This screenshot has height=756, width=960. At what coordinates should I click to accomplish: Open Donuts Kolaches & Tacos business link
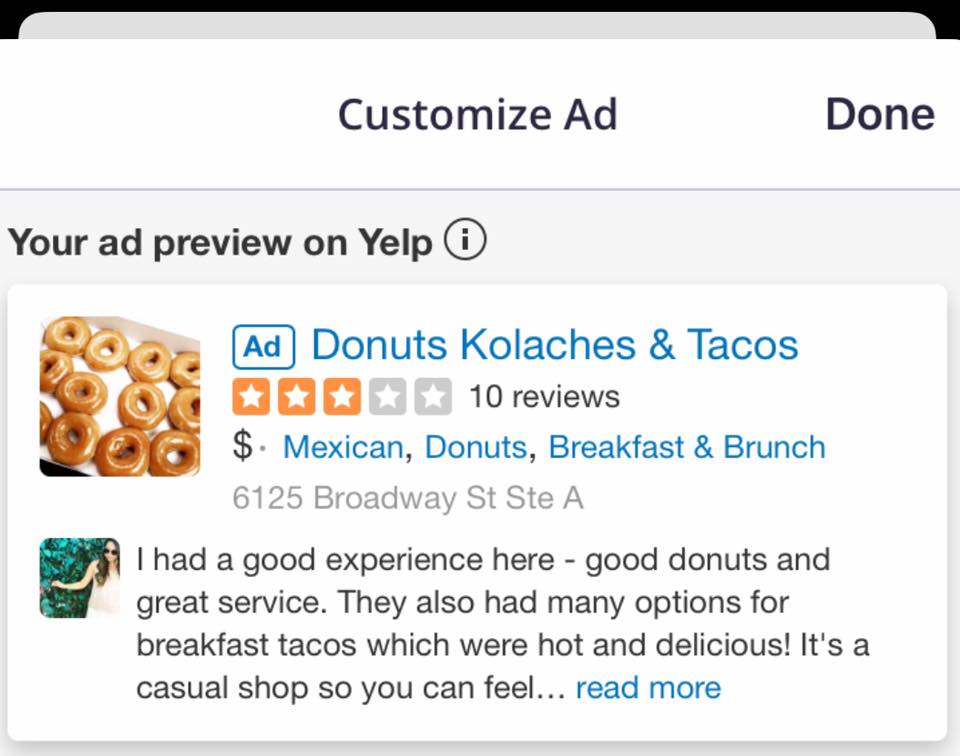click(555, 345)
